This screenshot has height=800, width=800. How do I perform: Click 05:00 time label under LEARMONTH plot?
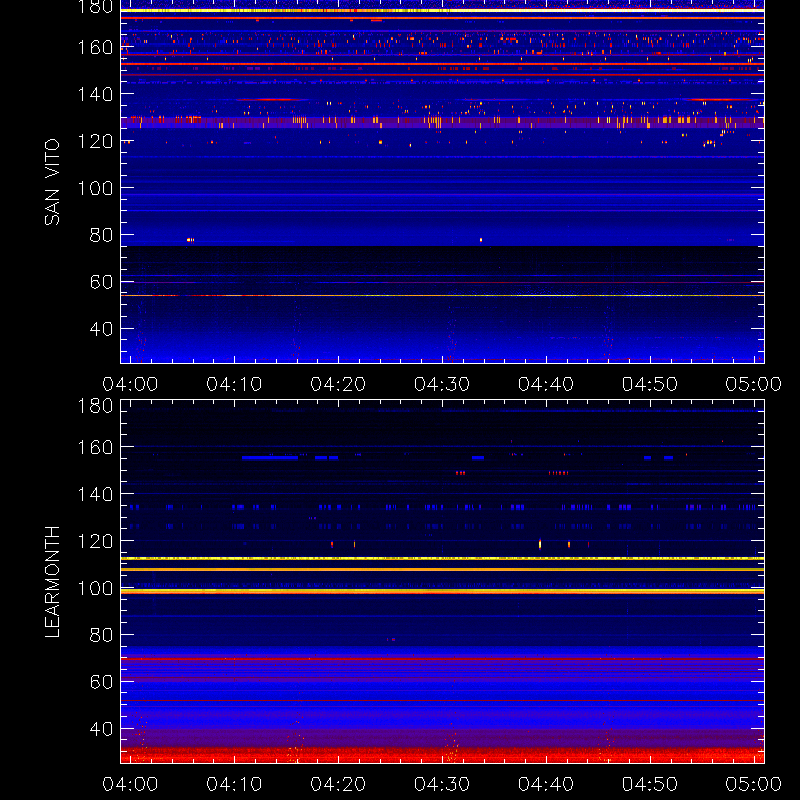[x=754, y=784]
